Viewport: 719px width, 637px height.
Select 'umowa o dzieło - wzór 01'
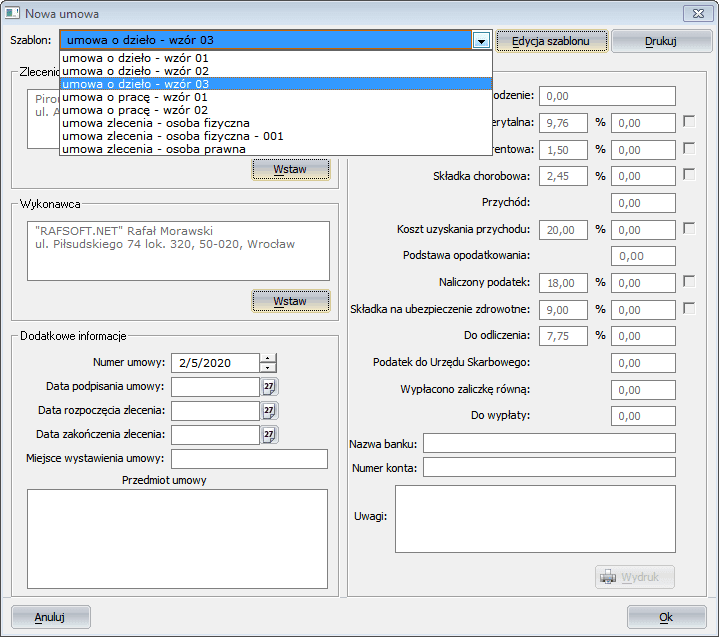click(135, 58)
